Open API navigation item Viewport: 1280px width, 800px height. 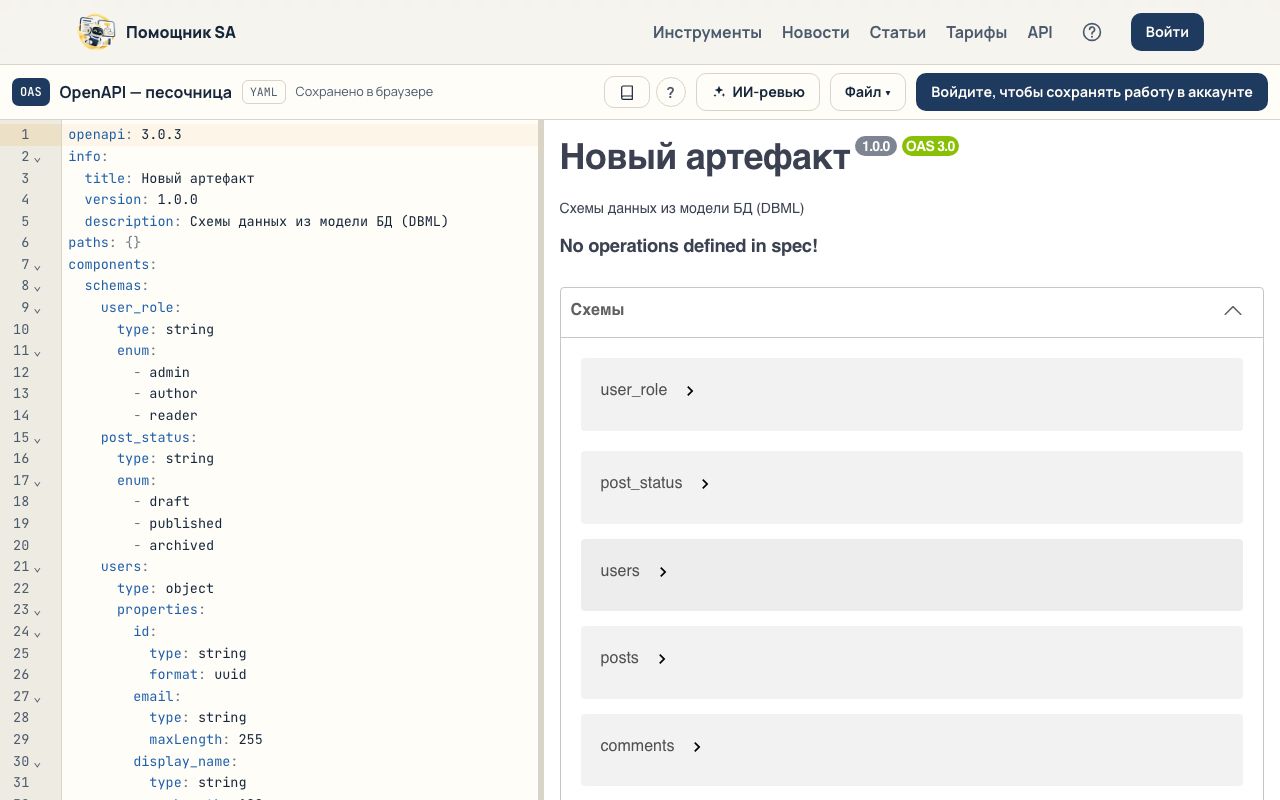click(1040, 32)
